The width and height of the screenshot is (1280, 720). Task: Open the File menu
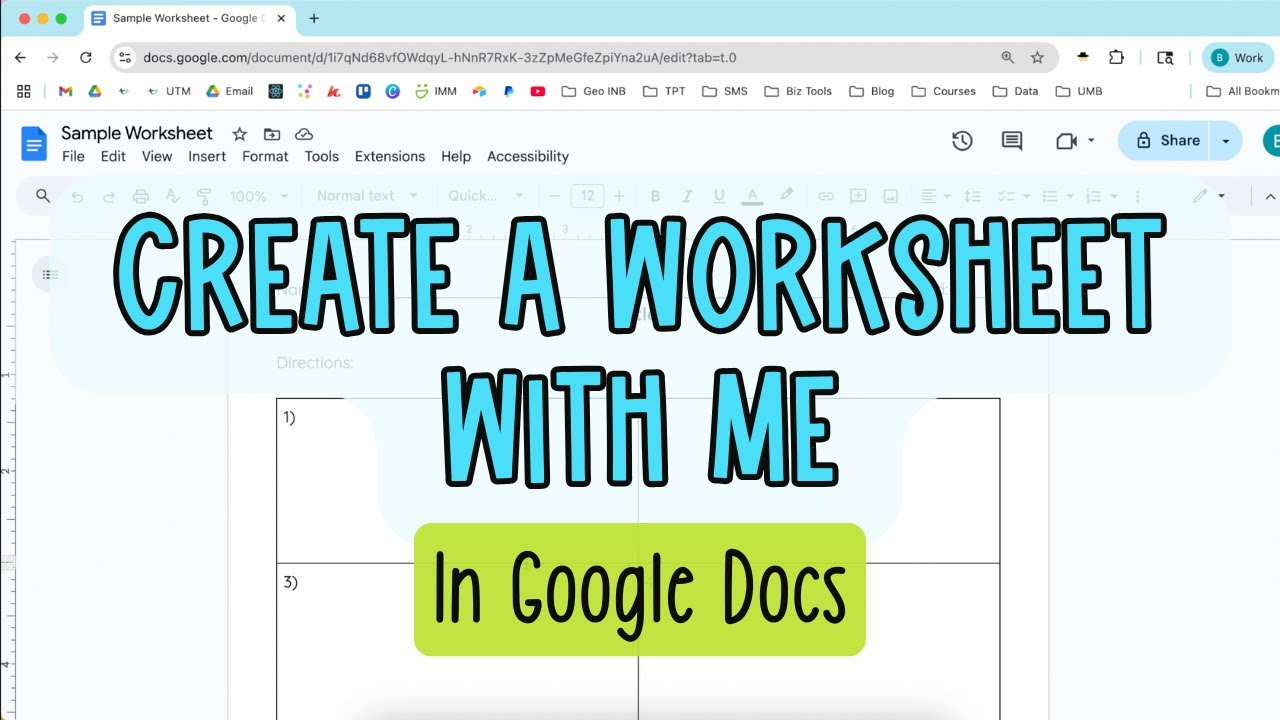tap(73, 156)
